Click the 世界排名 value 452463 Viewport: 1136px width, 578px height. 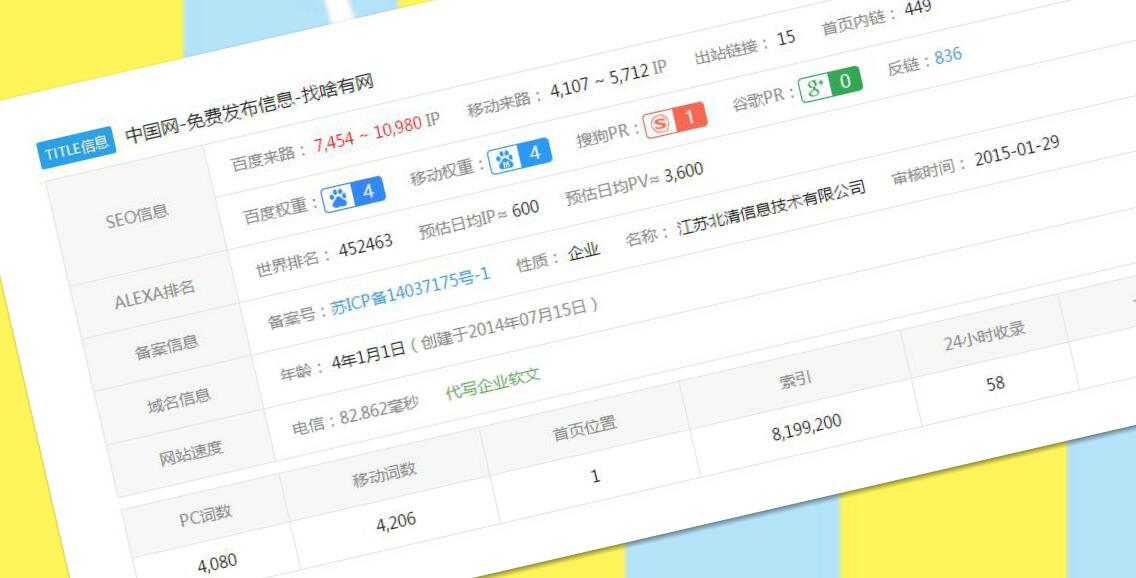point(366,246)
